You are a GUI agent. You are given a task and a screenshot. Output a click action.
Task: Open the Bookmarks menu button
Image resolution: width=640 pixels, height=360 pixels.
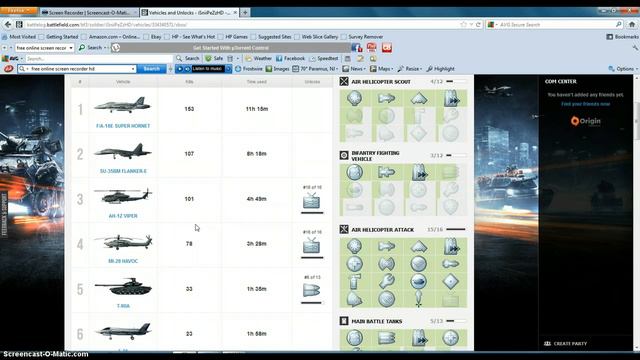(x=622, y=37)
